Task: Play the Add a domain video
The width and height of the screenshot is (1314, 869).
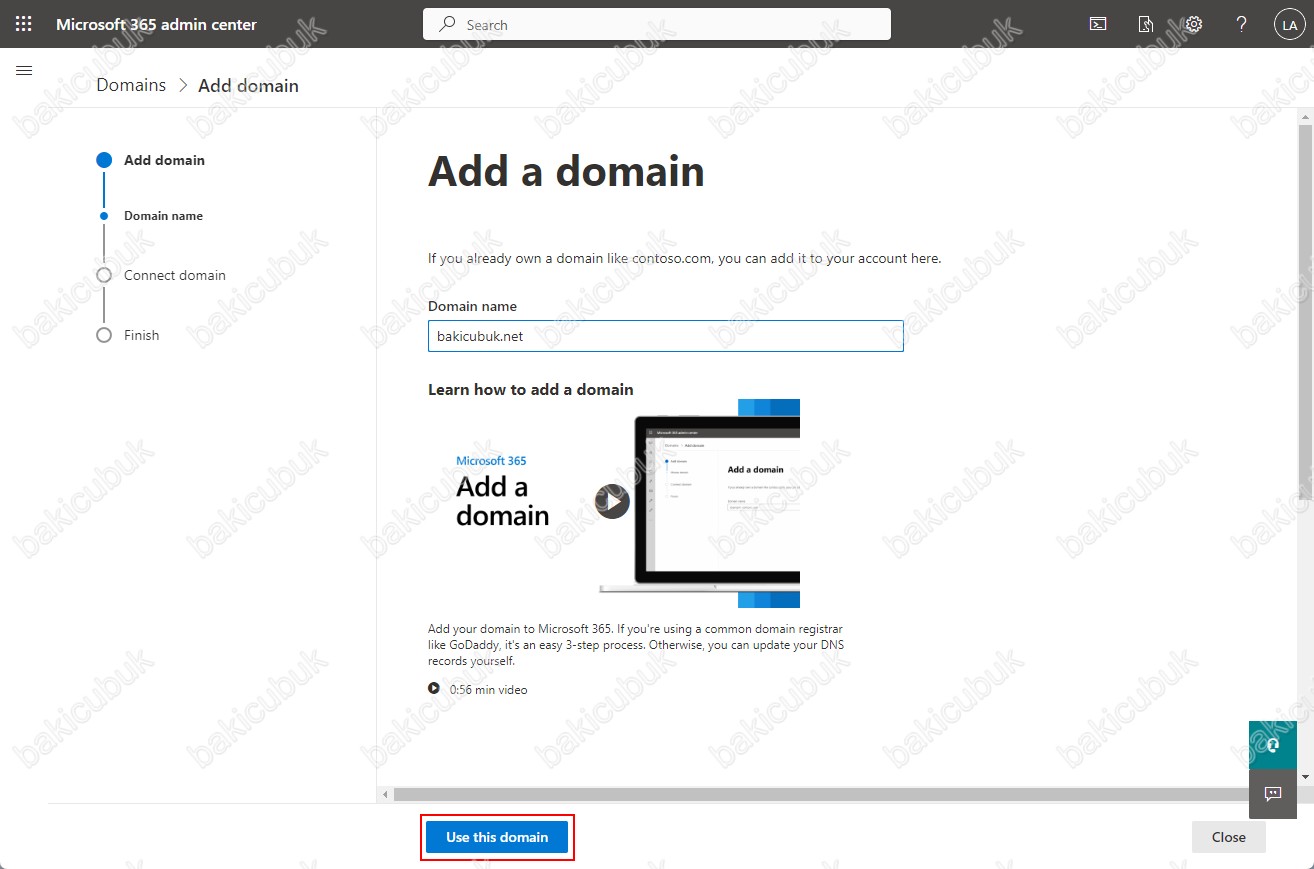Action: point(612,501)
